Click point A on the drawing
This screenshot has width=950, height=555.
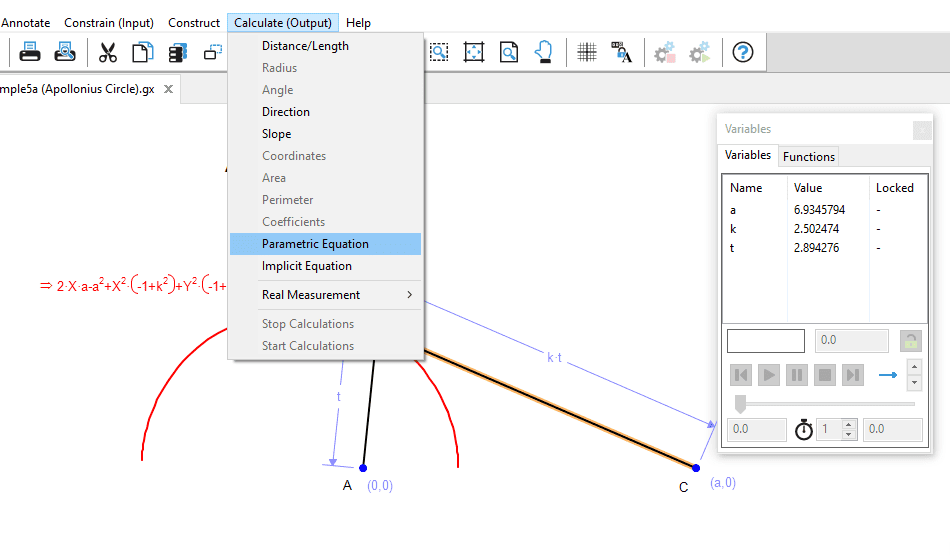(363, 468)
